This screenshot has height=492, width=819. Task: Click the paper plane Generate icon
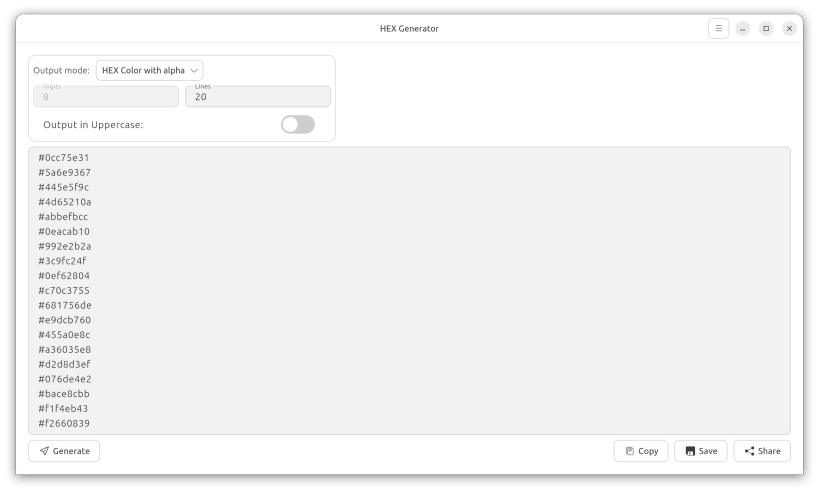coord(44,451)
